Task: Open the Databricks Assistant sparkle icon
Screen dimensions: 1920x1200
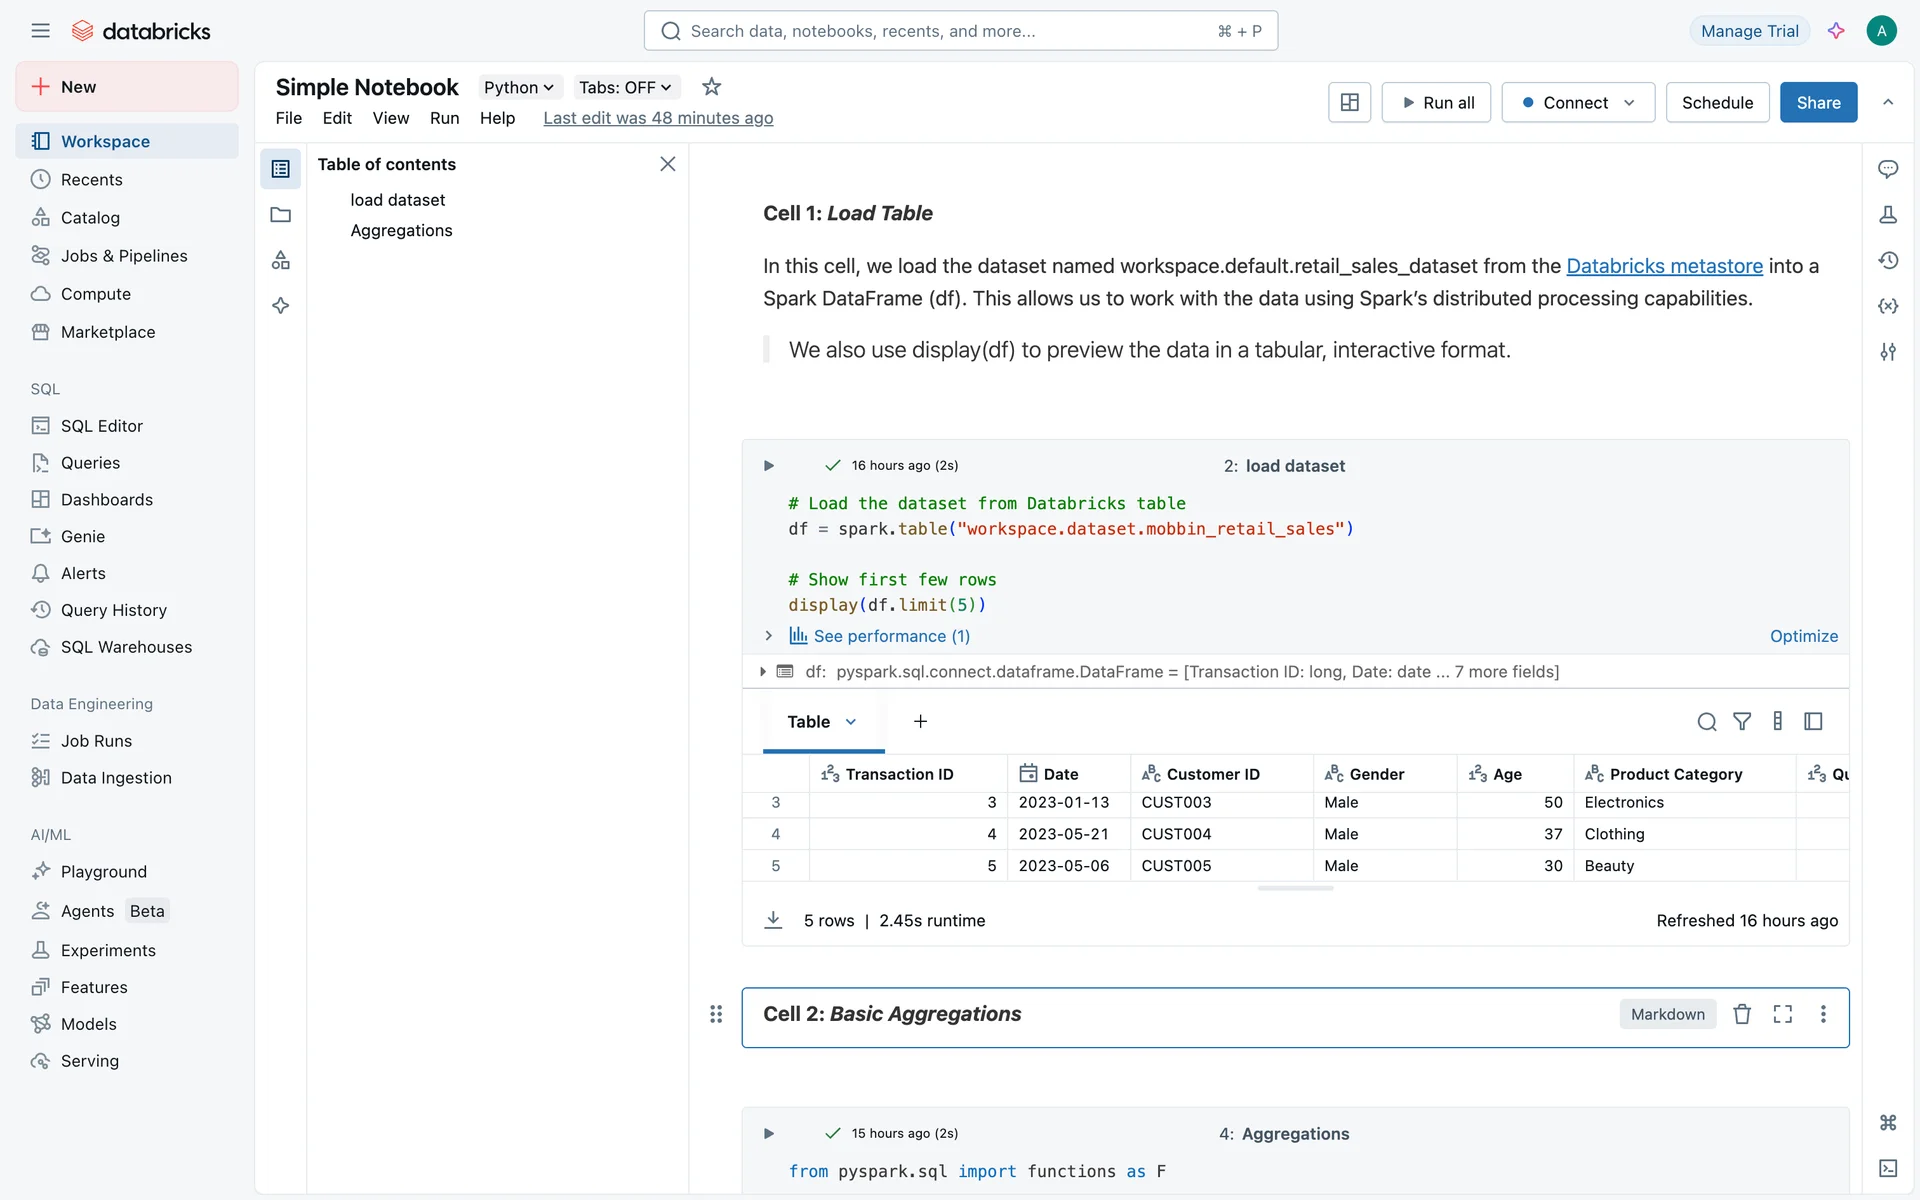Action: (1836, 31)
